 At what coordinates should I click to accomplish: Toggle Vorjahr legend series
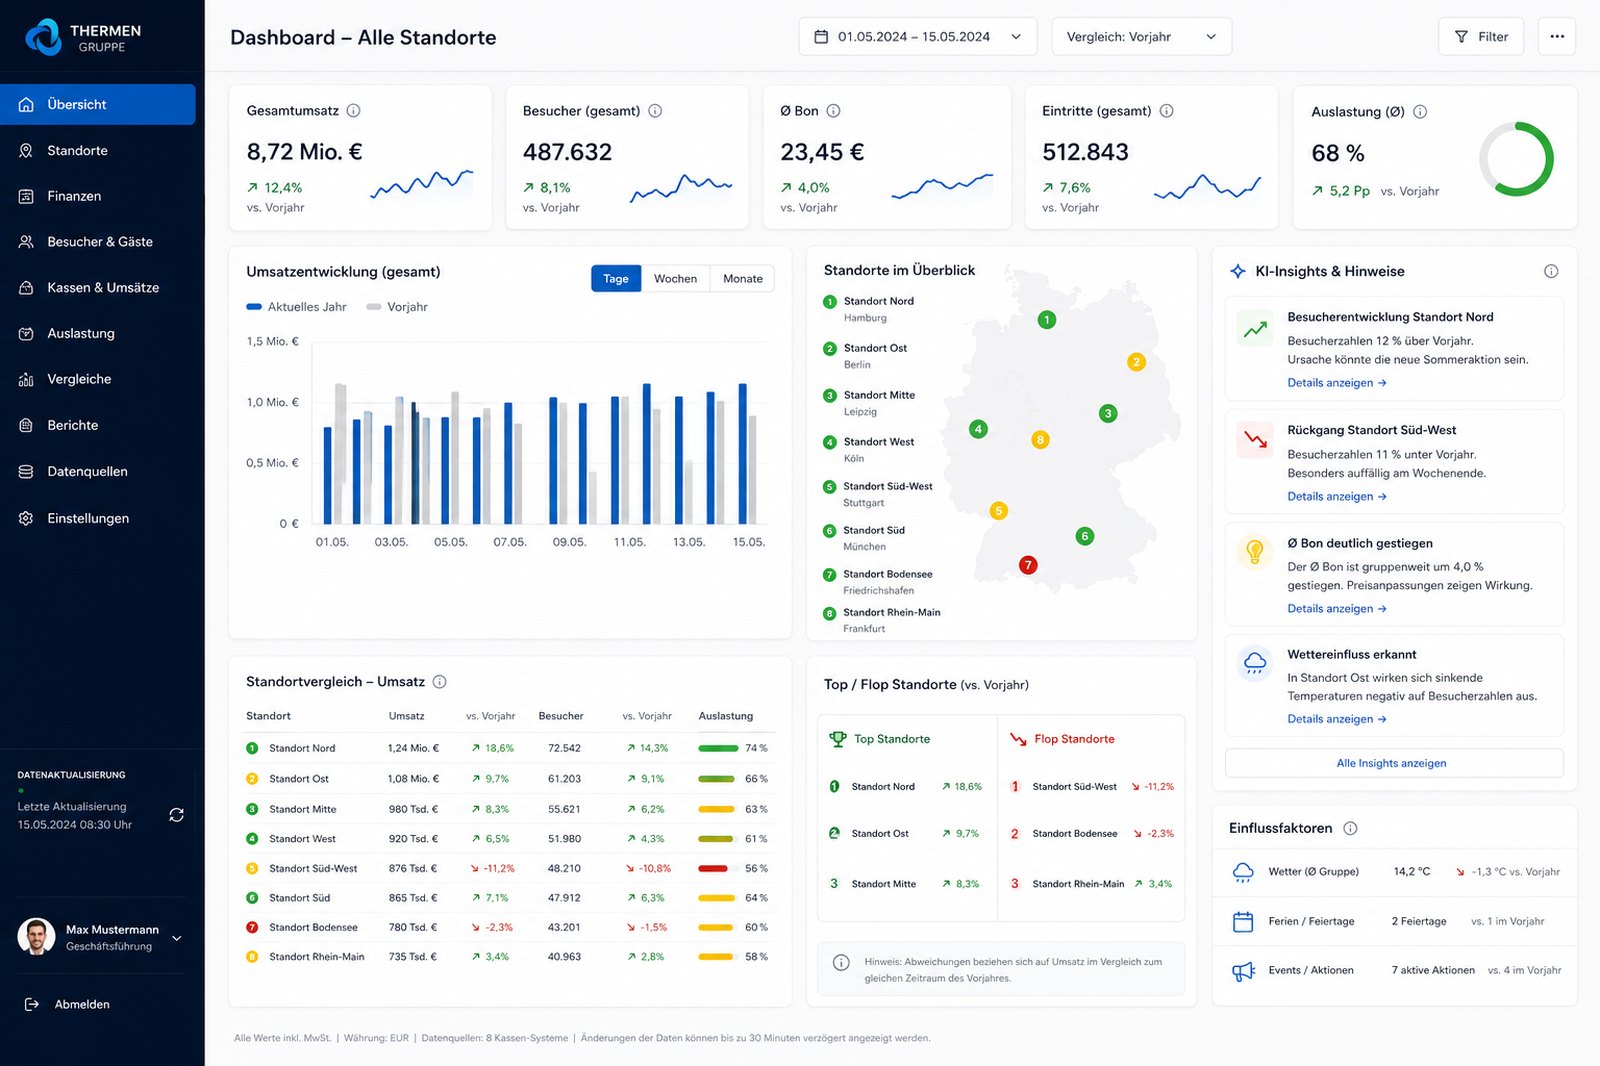[397, 307]
